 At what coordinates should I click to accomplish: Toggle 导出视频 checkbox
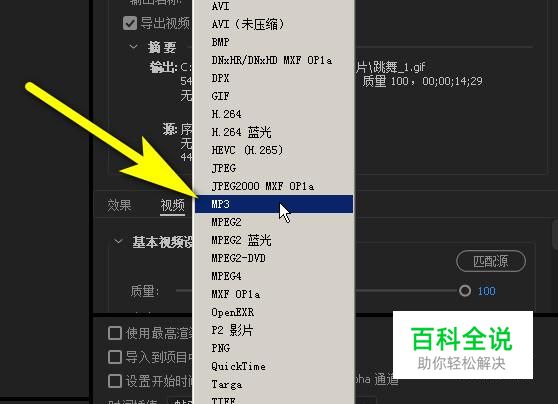click(130, 23)
